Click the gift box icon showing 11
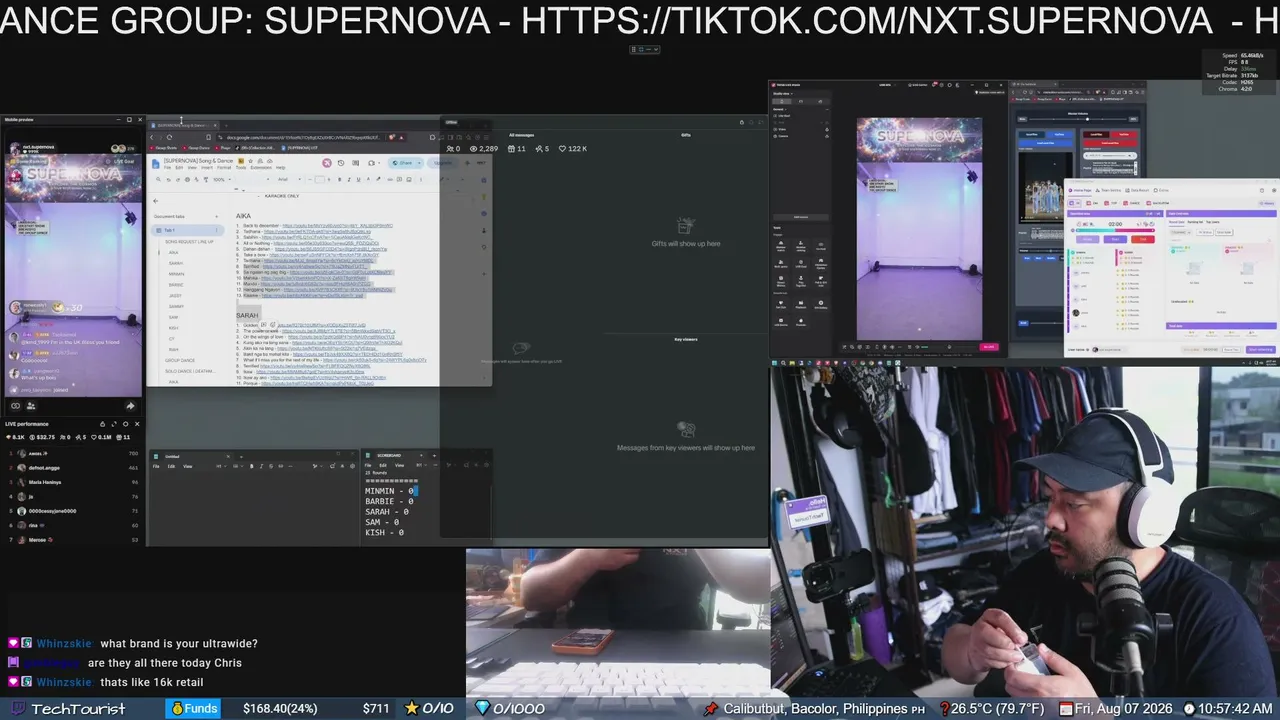 click(510, 149)
